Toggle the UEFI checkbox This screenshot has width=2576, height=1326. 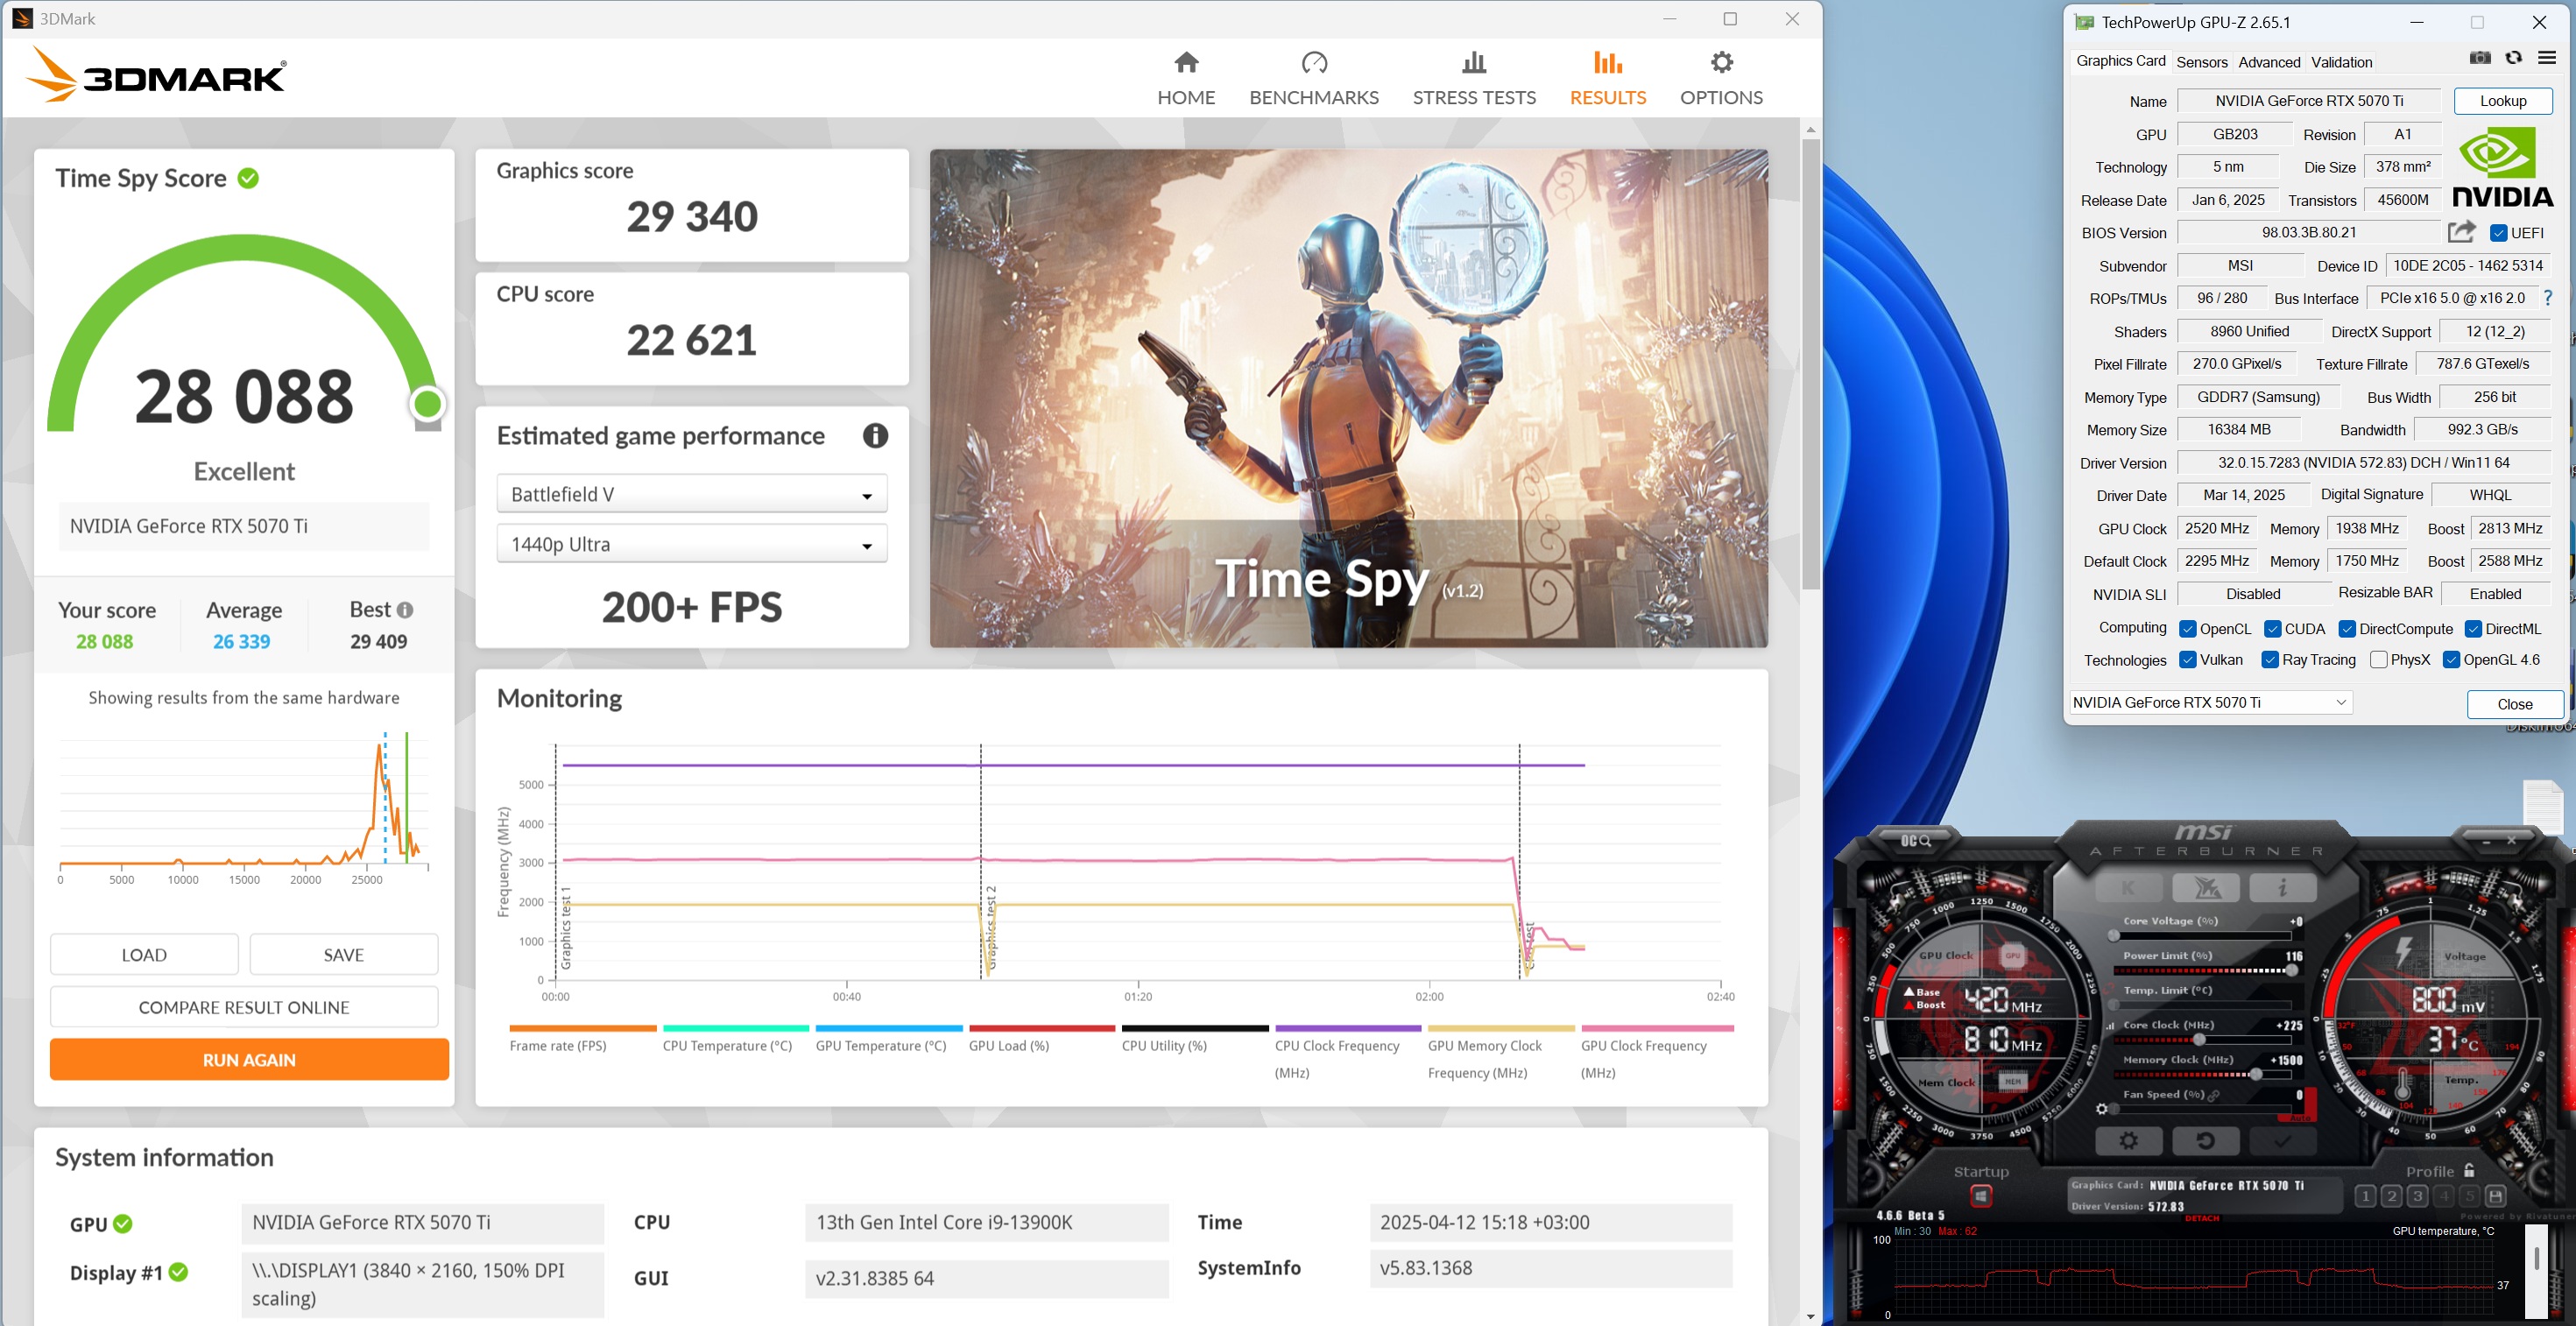(2498, 233)
